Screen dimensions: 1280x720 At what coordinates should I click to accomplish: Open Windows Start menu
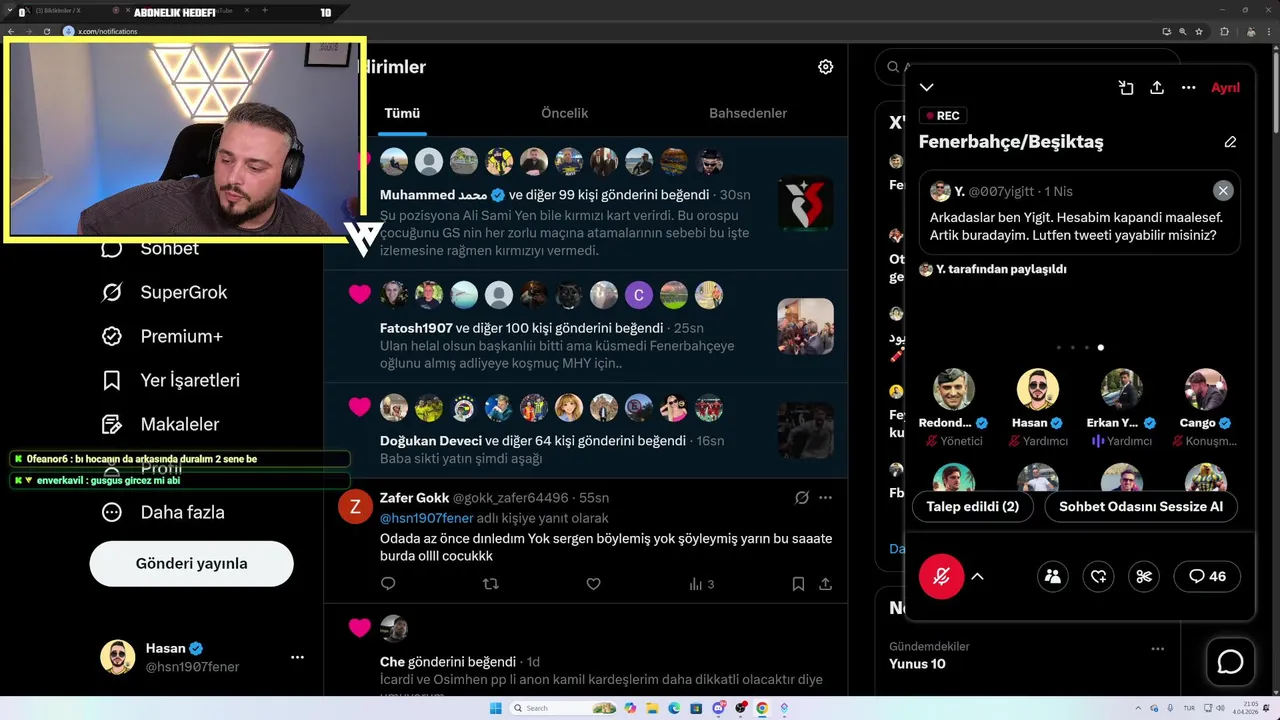[x=495, y=708]
